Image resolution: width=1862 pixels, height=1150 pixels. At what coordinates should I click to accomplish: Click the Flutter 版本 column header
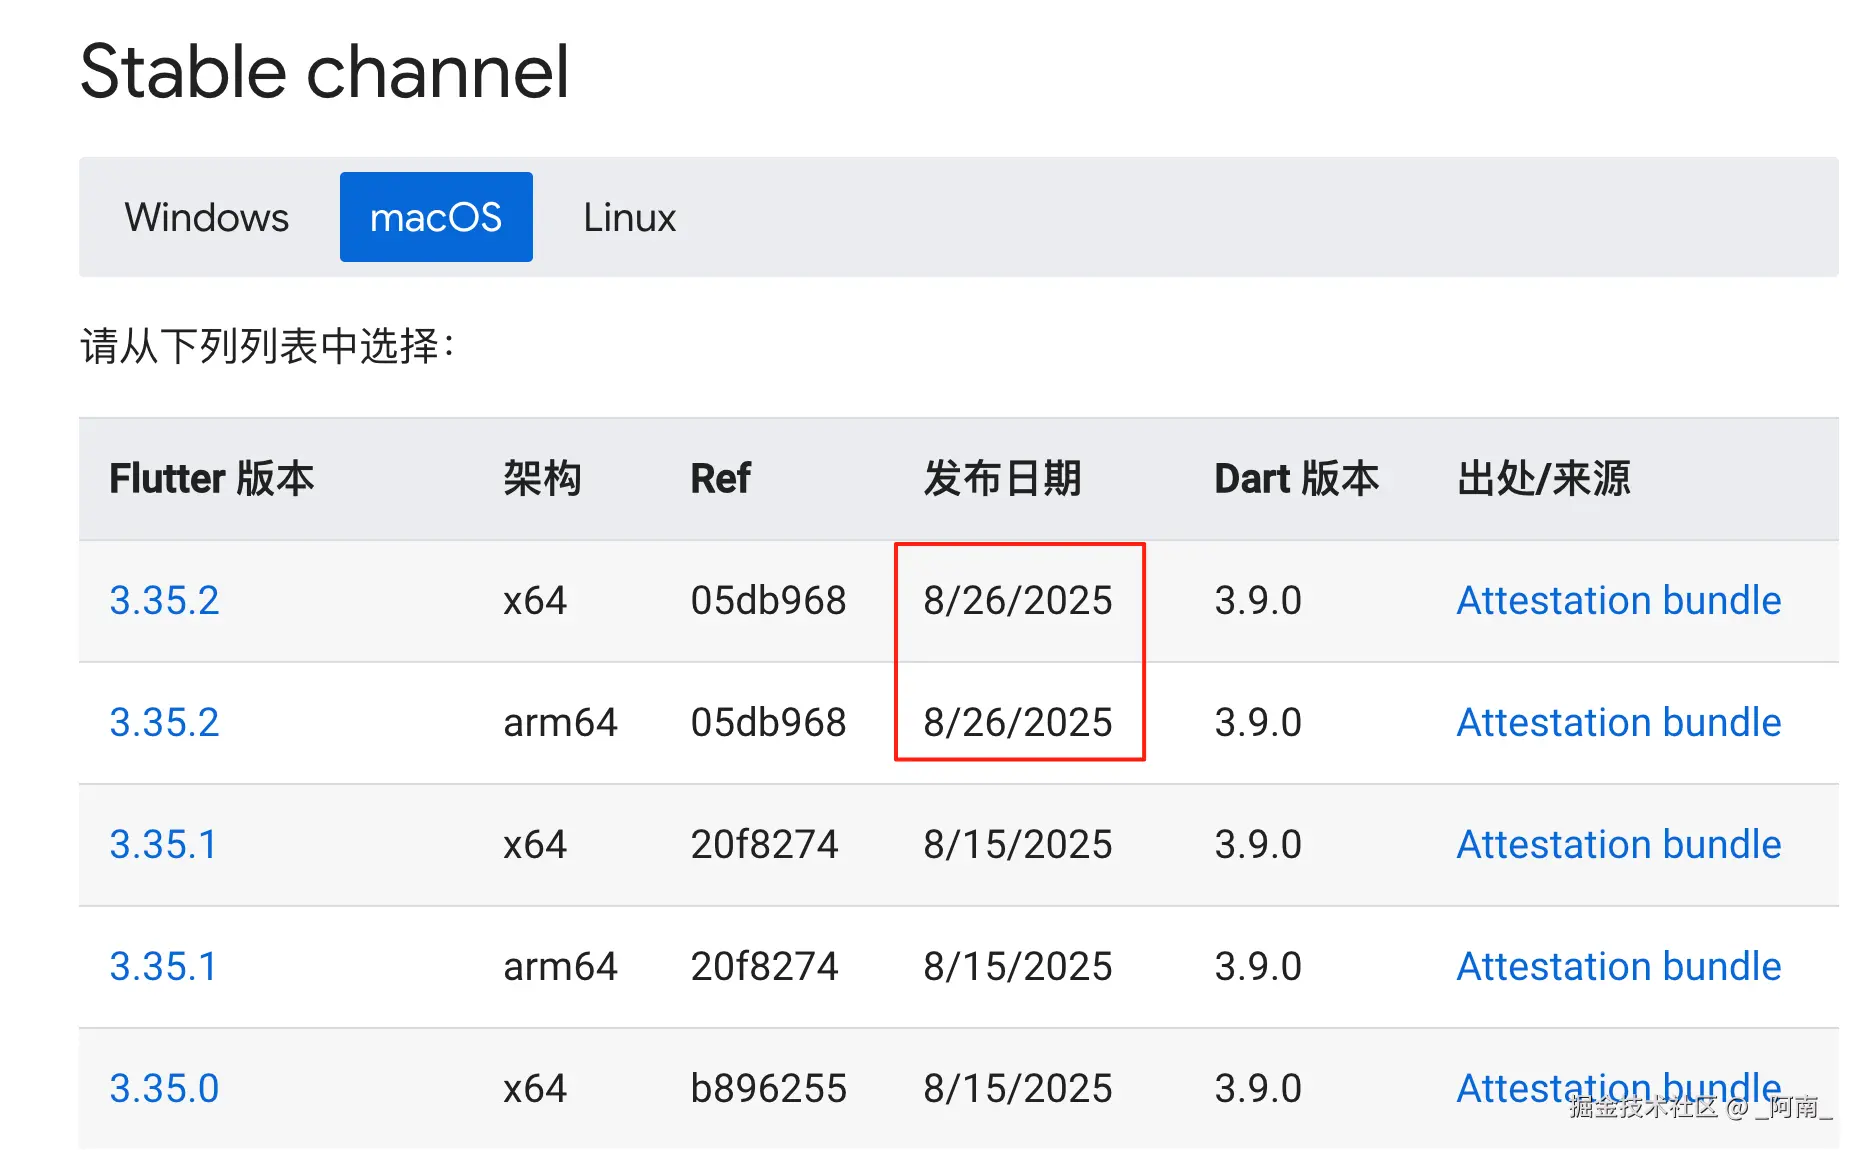[212, 478]
